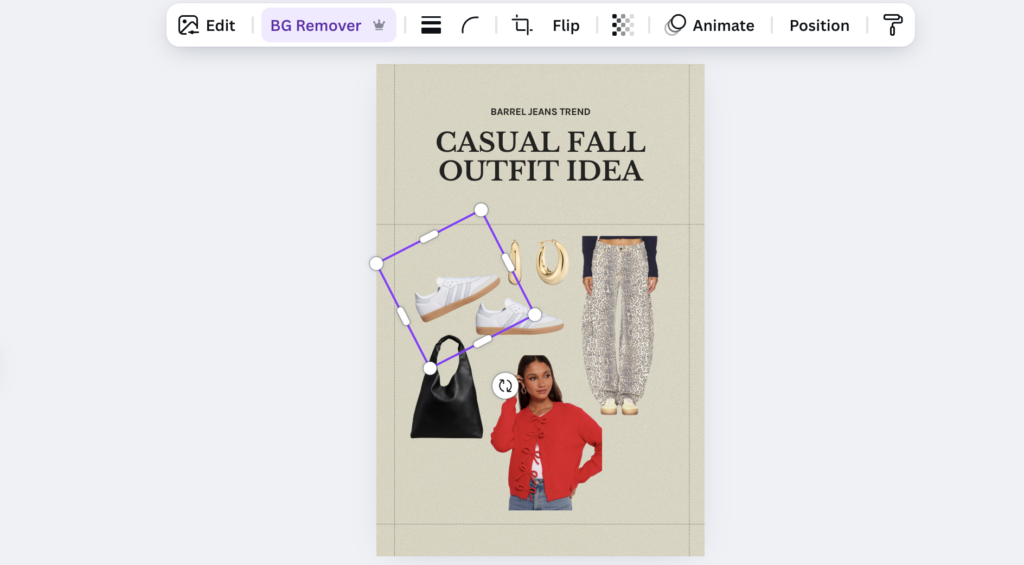Click the BG Remover button
The image size is (1024, 565).
328,25
